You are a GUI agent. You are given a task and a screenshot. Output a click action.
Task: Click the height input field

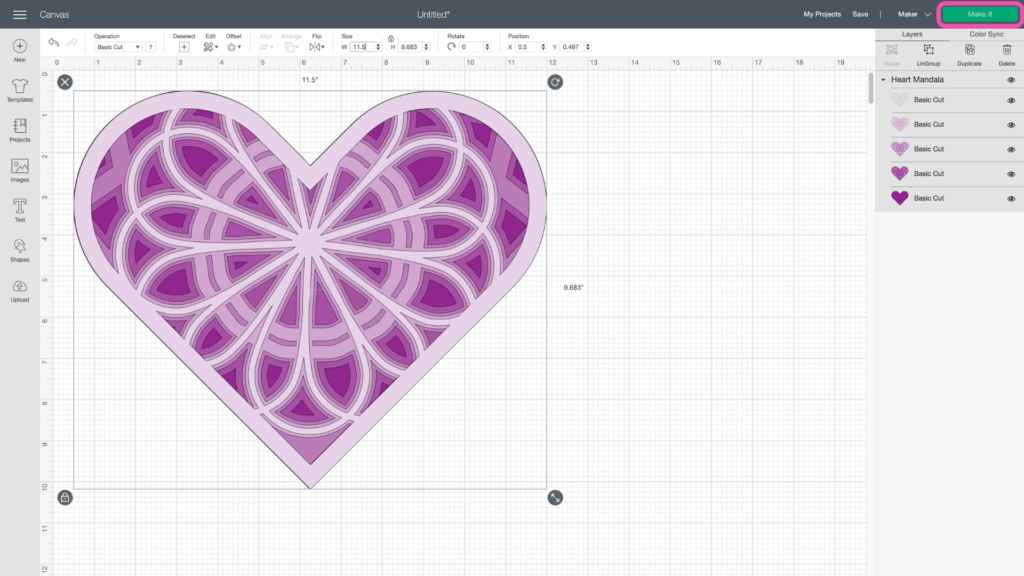coord(410,47)
